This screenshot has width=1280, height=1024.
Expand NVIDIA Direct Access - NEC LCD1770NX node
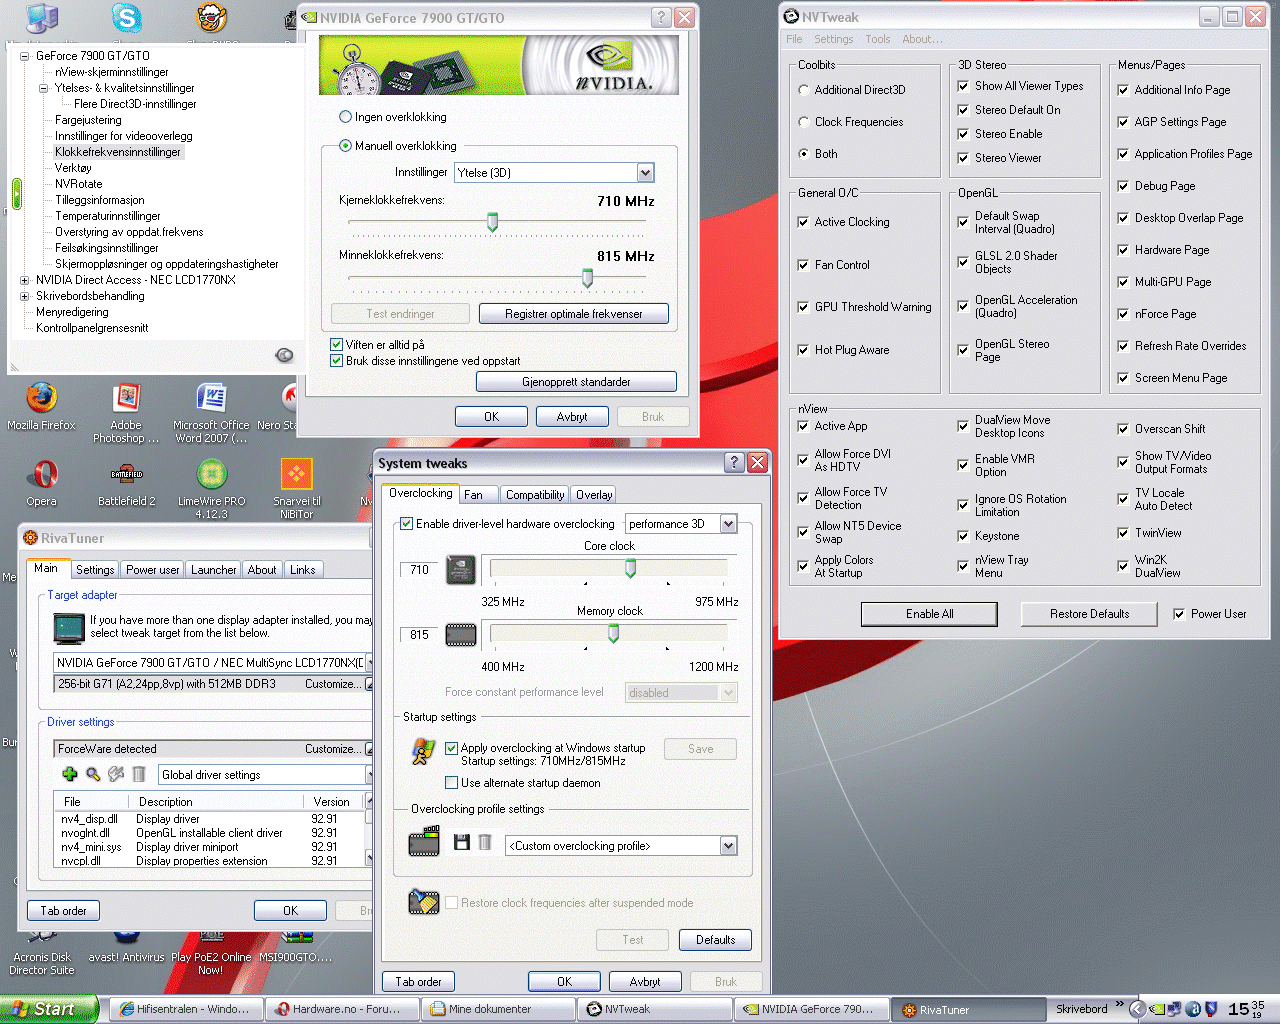point(25,280)
